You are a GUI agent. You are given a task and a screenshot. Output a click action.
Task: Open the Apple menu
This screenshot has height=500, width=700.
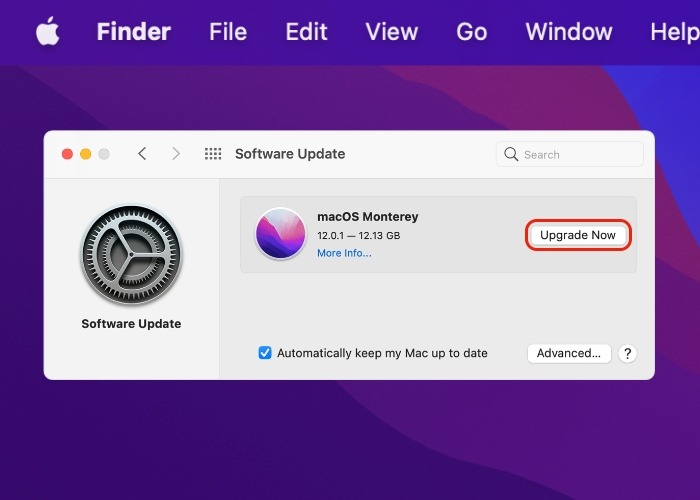(x=47, y=32)
